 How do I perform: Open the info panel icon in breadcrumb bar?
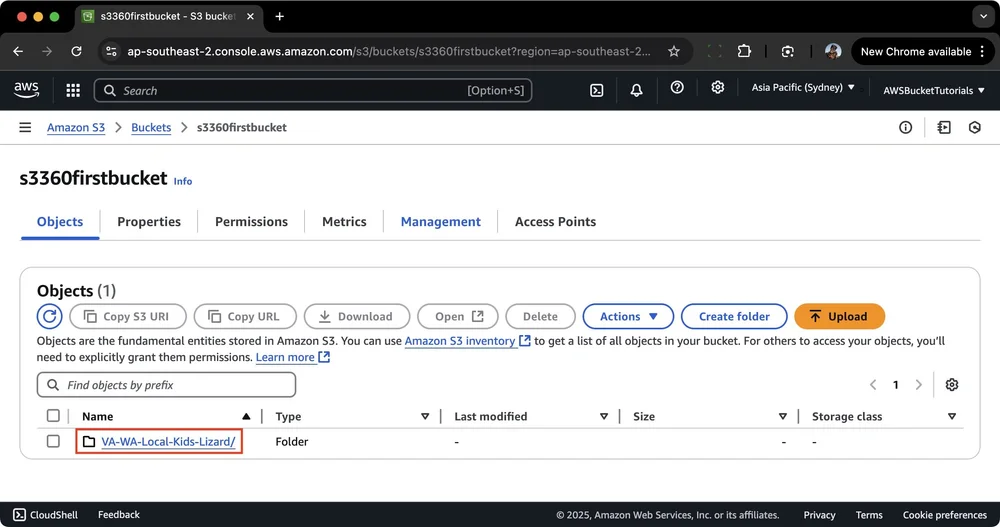coord(906,128)
